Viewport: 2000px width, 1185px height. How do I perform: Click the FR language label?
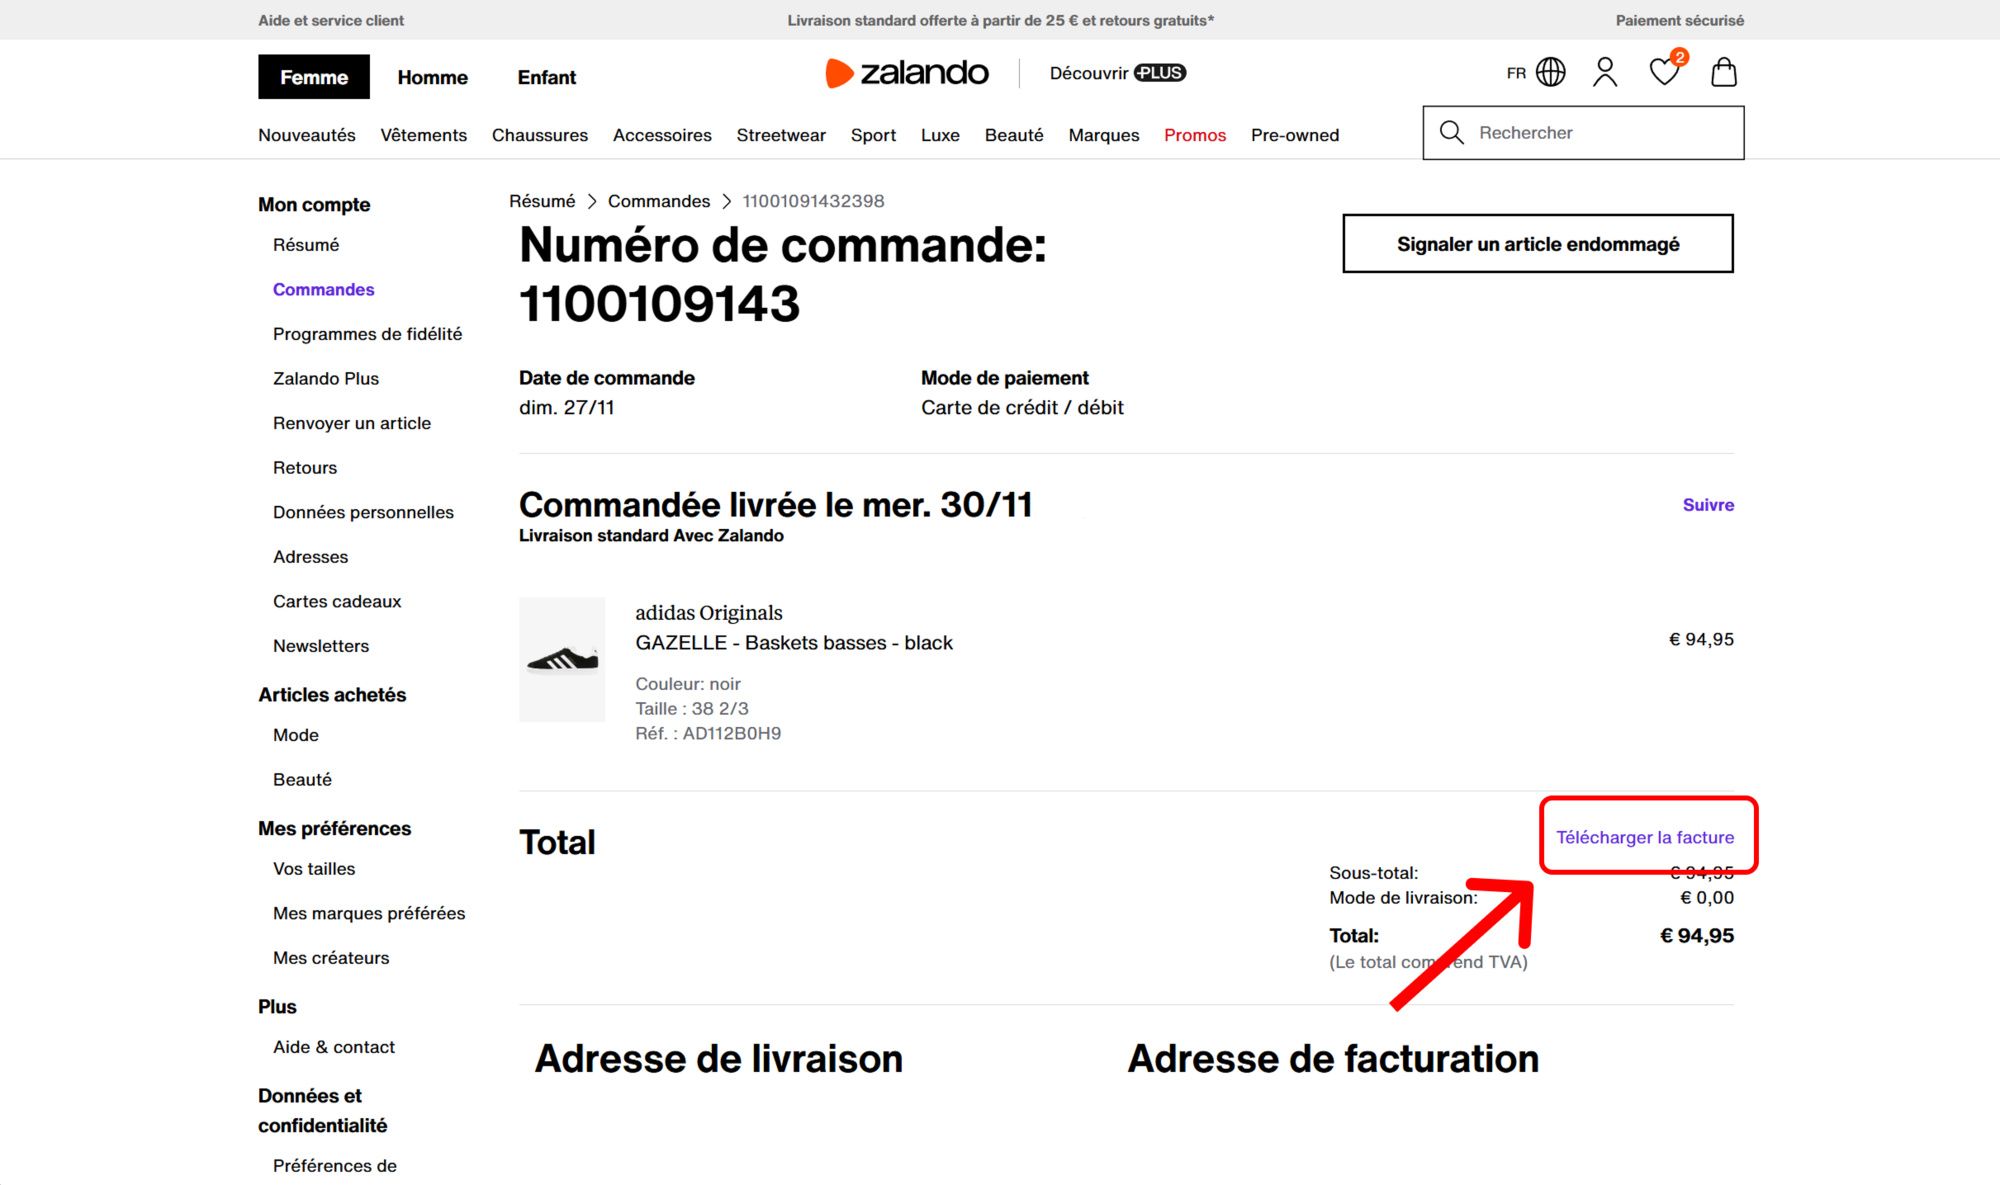(1516, 73)
